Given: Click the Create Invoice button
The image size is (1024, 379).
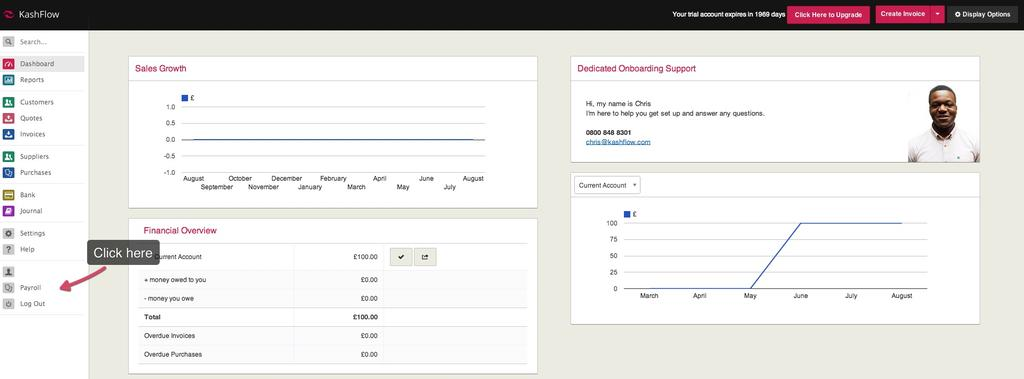Looking at the screenshot, I should 903,14.
